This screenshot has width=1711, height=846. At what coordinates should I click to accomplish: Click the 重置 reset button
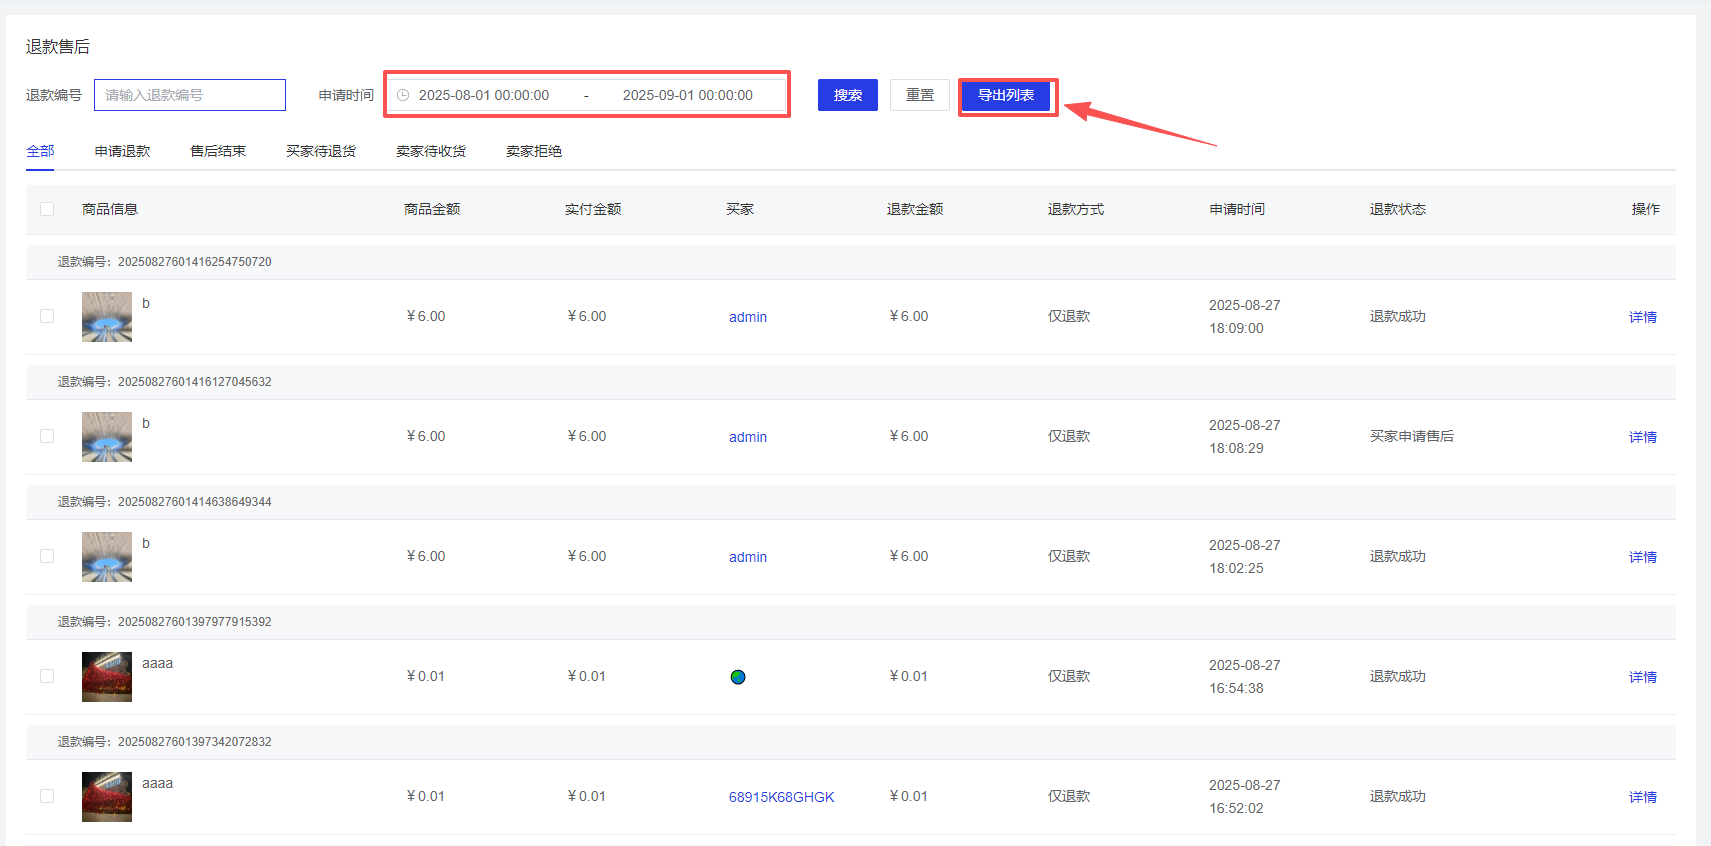click(x=919, y=95)
